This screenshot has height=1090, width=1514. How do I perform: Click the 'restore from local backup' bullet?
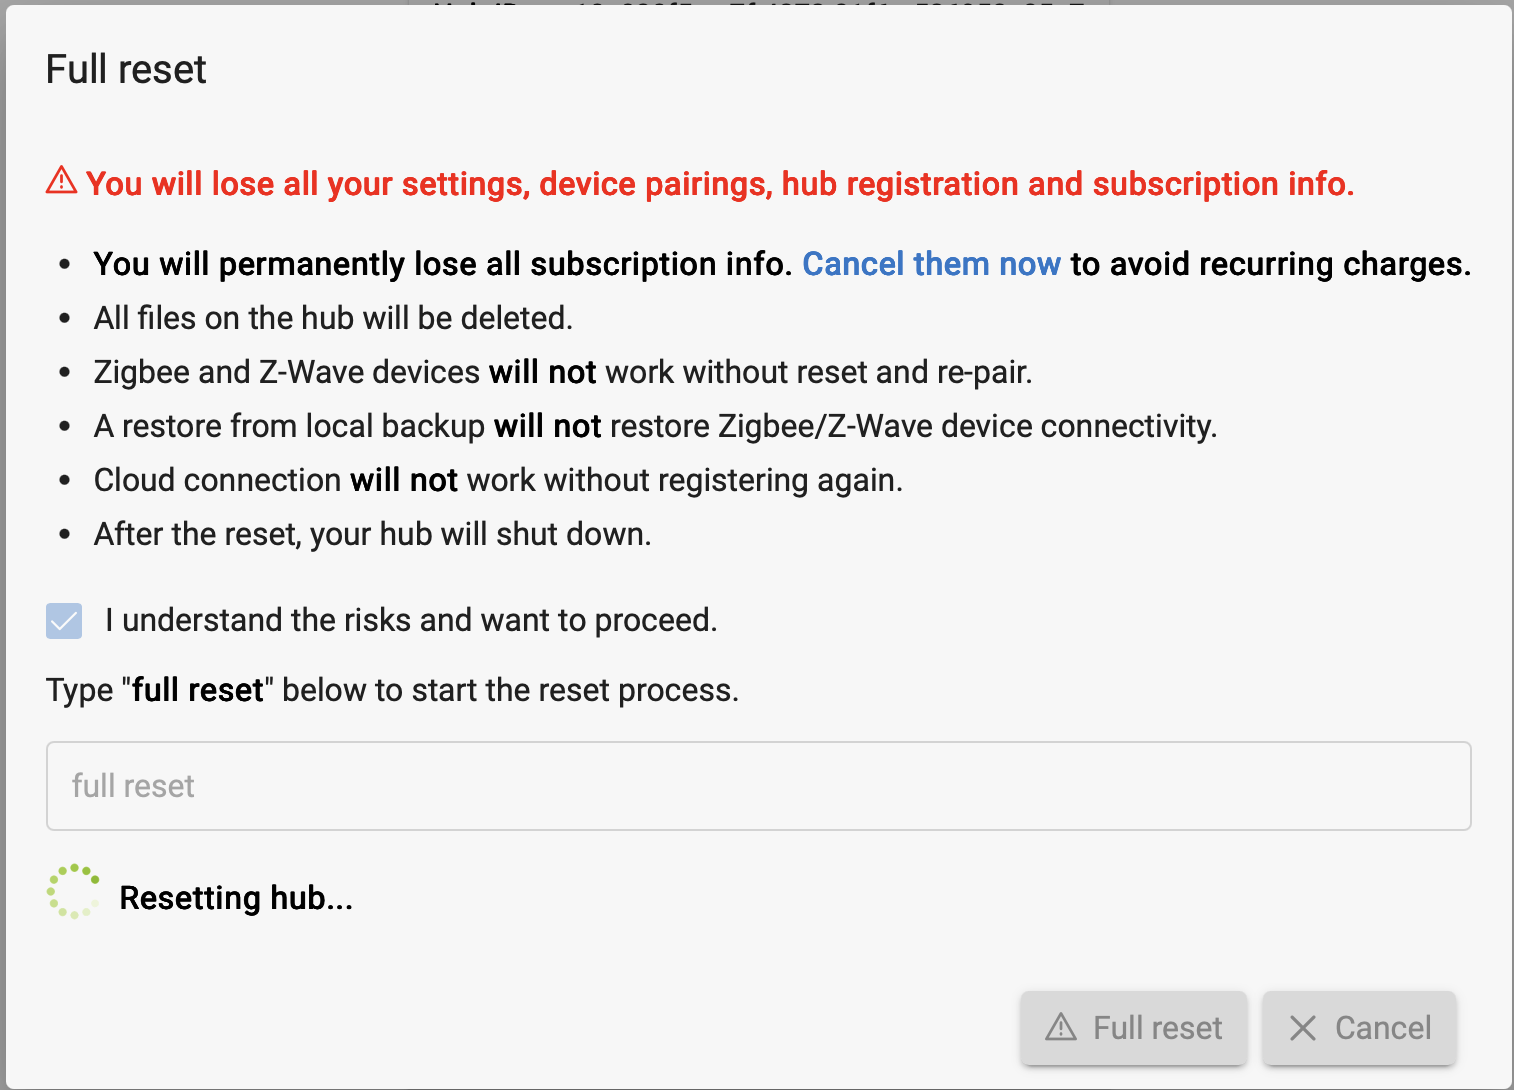[656, 426]
